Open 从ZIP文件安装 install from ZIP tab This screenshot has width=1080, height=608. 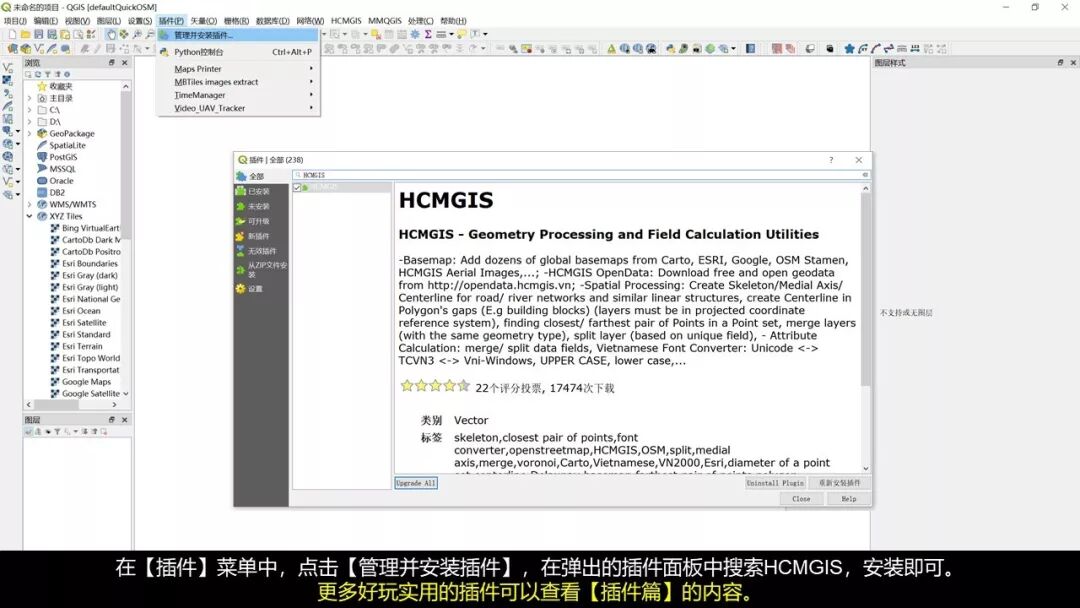[261, 269]
